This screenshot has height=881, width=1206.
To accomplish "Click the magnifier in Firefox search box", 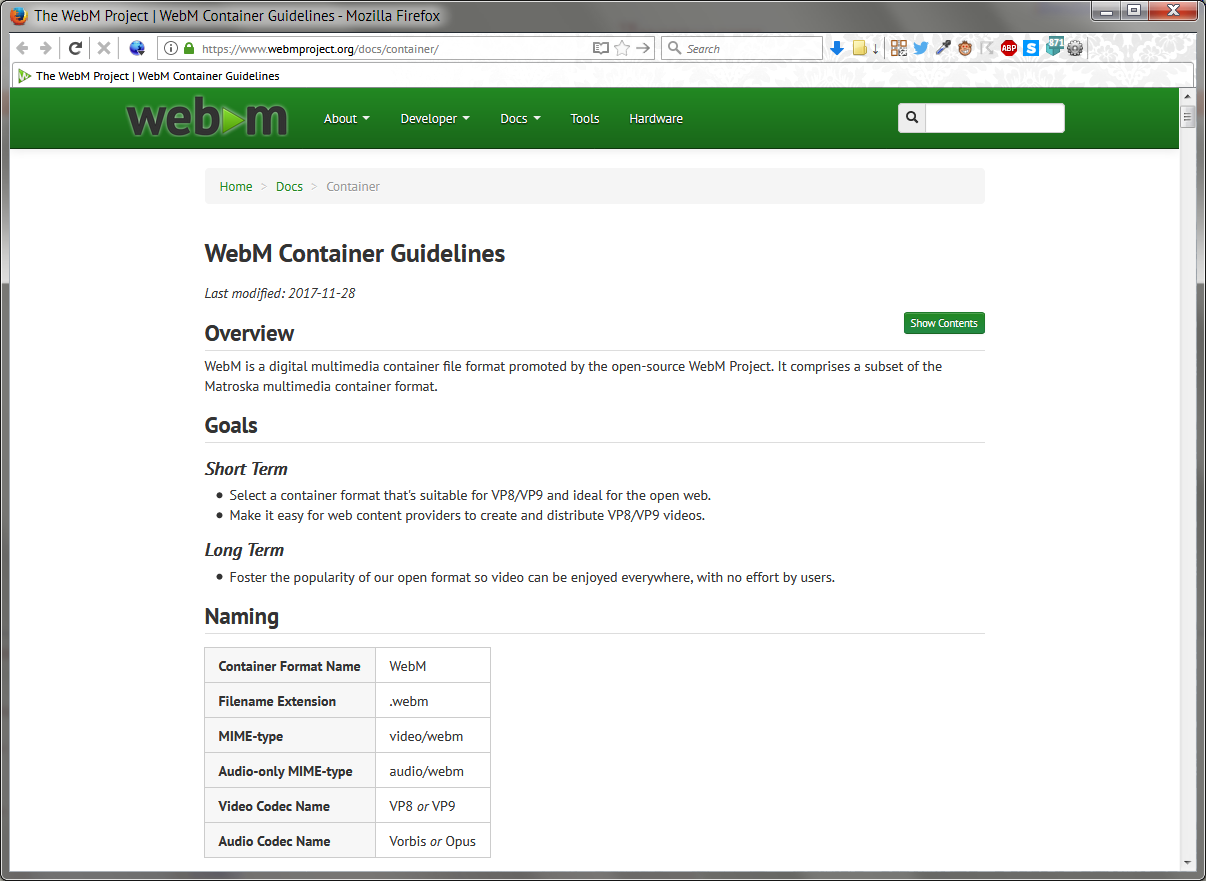I will 675,48.
